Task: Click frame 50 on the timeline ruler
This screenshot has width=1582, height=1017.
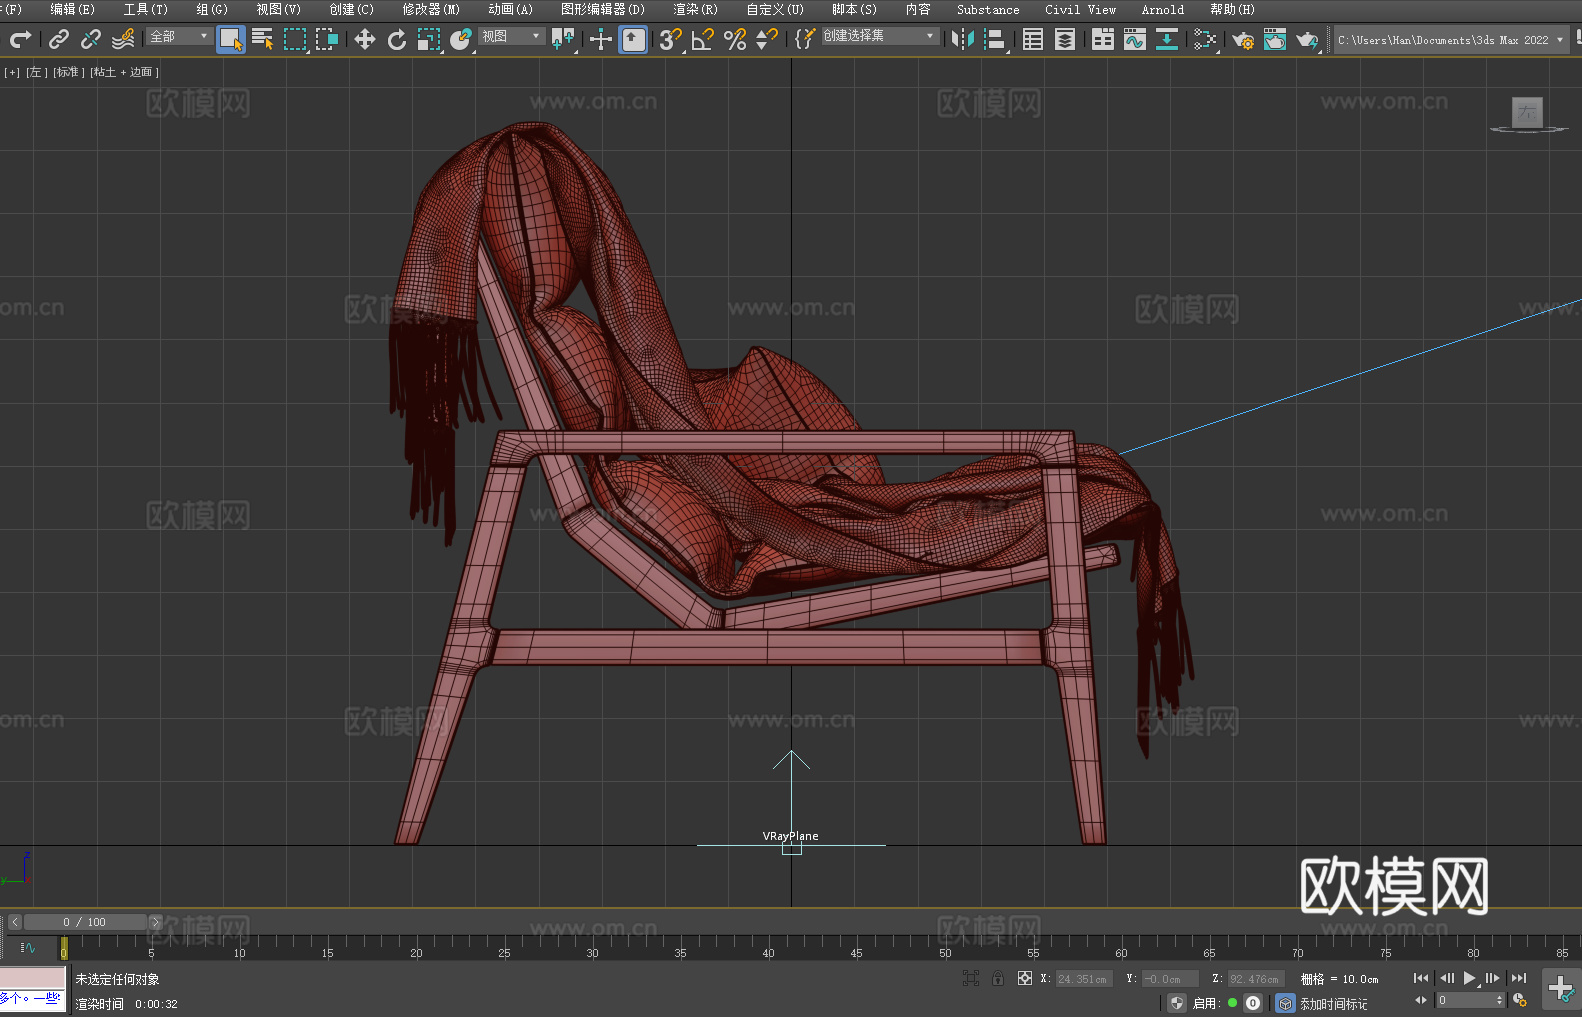Action: [945, 953]
